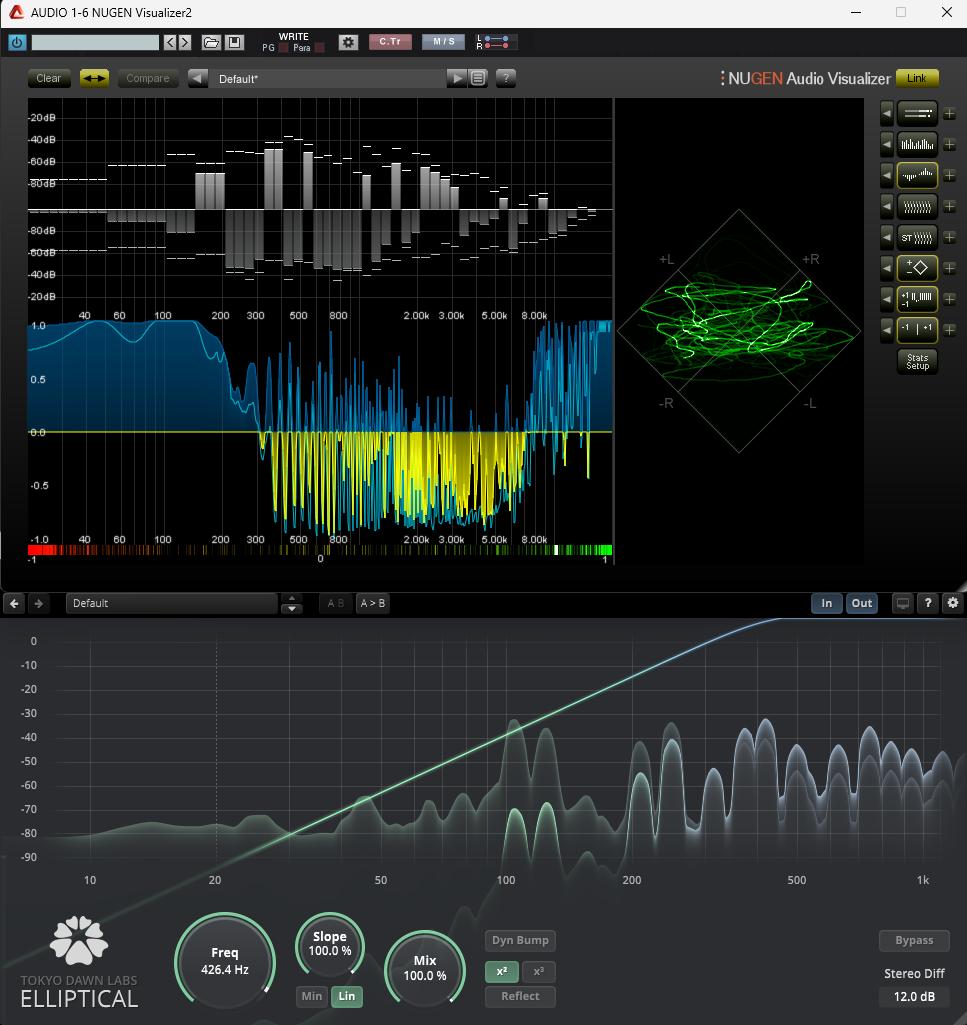Screen dimensions: 967x1025
Task: Open the Elliptical display monitor icon
Action: tap(902, 603)
